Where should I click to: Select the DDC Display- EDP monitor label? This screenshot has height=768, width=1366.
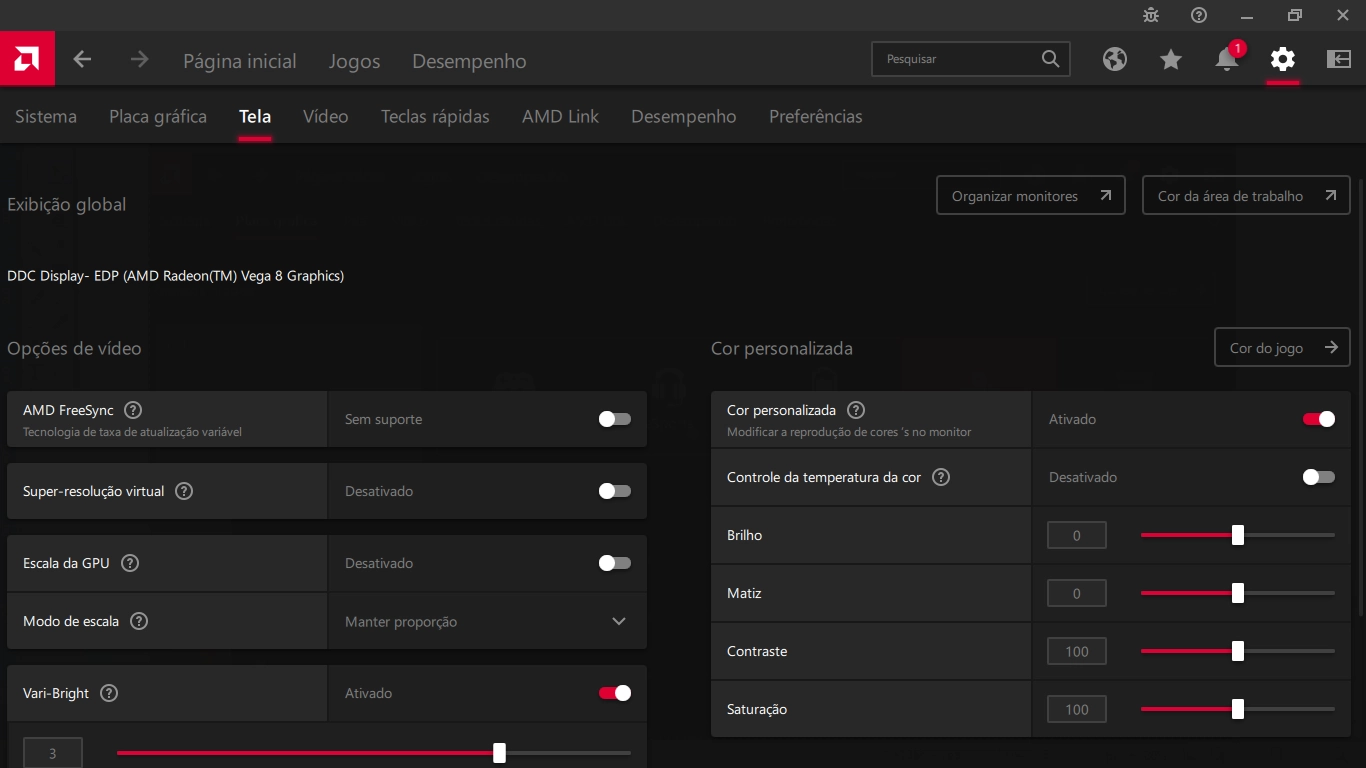pos(176,276)
